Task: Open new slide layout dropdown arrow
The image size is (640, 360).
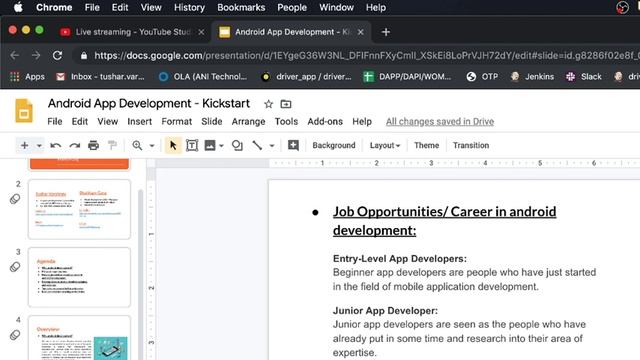Action: point(39,146)
